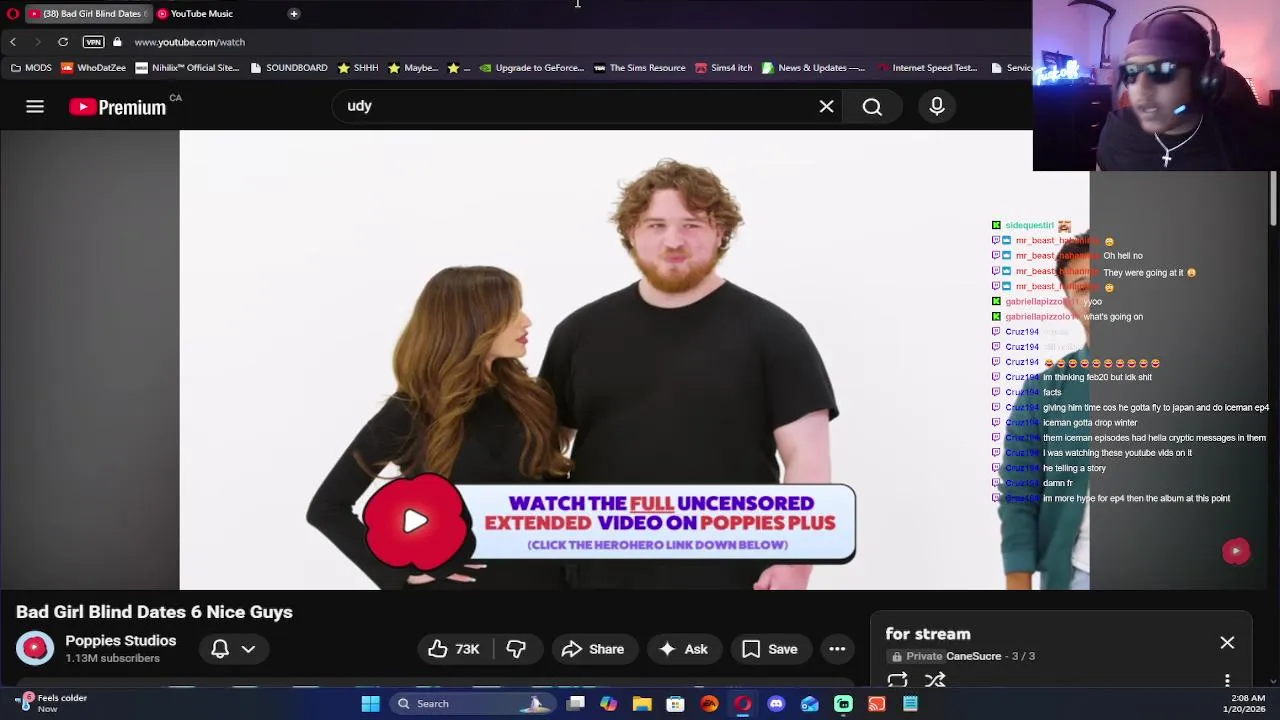The image size is (1280, 720).
Task: Open the SOUNDBOARD bookmark
Action: coord(289,68)
